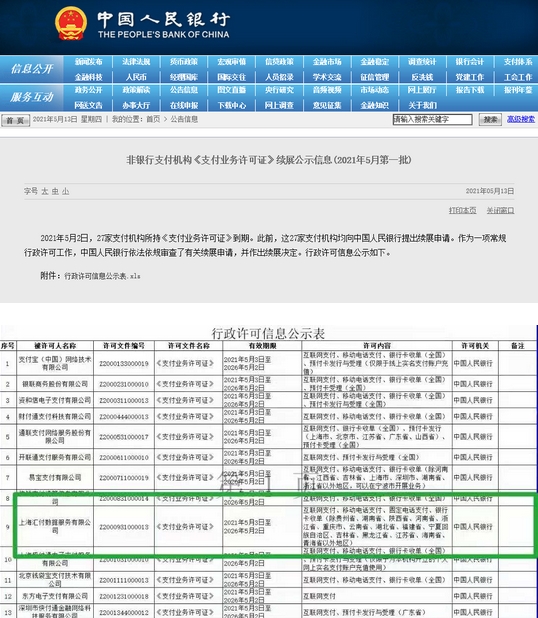Image resolution: width=538 pixels, height=618 pixels.
Task: Go to the 音频视频 section
Action: tap(327, 90)
